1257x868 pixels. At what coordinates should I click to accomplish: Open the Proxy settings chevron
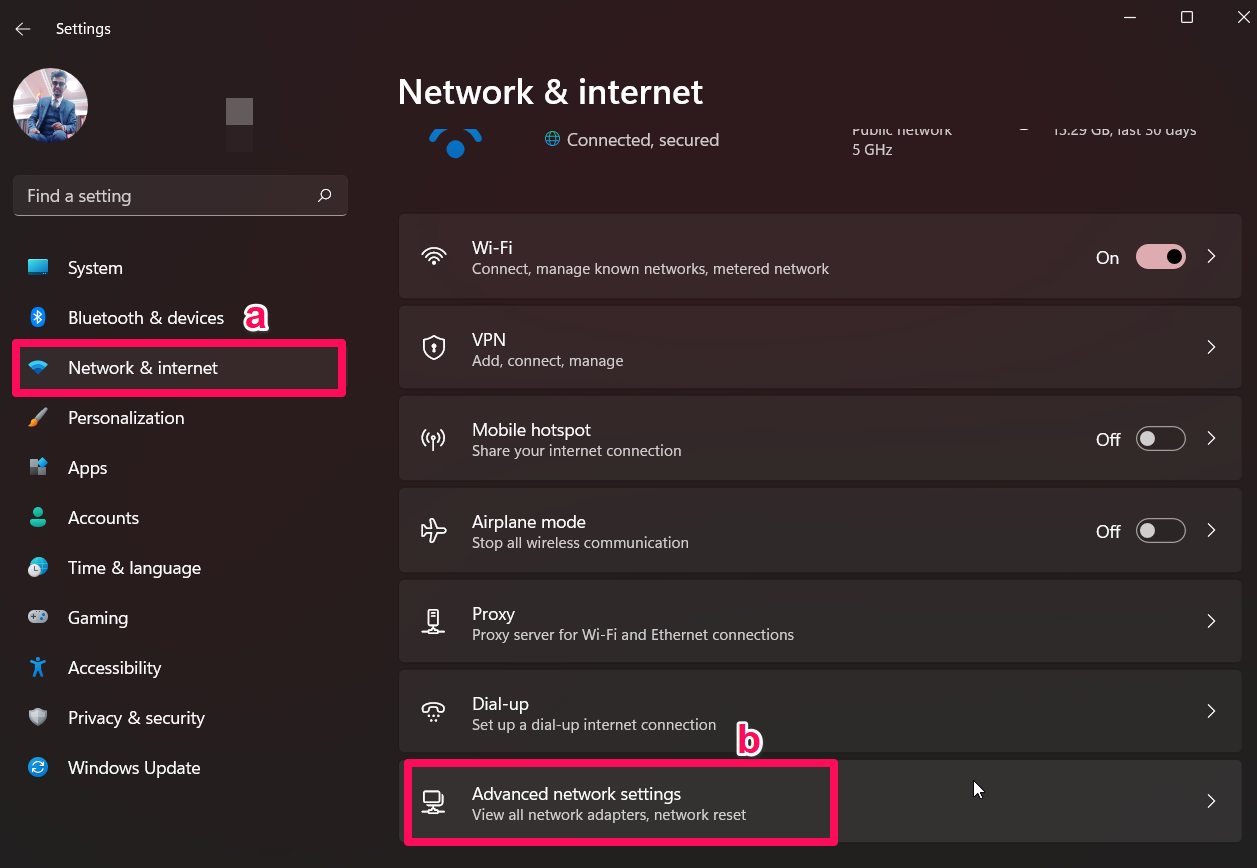click(1211, 621)
